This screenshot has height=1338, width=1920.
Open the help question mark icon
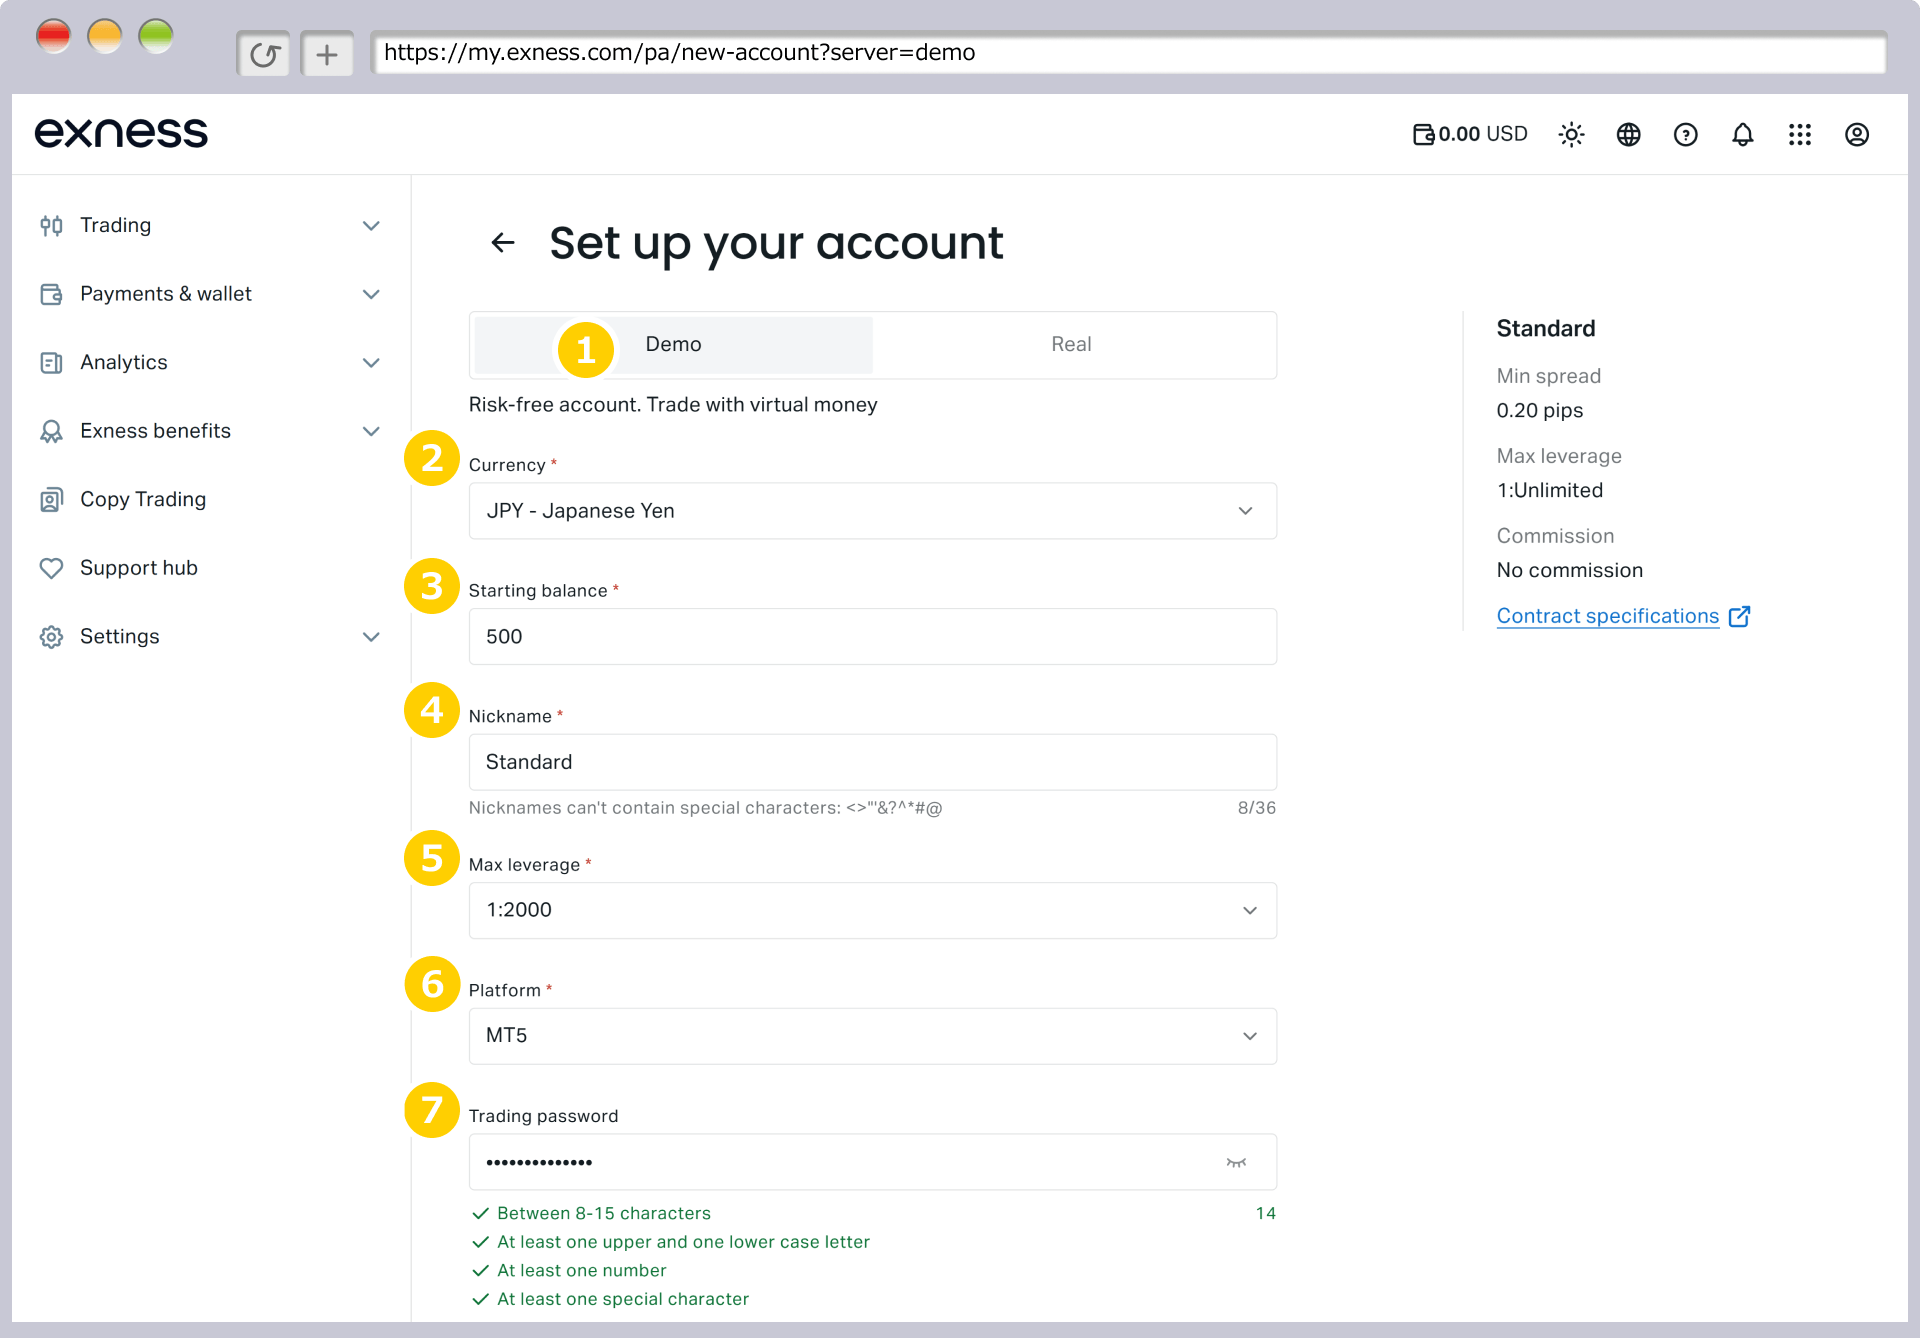click(1685, 134)
